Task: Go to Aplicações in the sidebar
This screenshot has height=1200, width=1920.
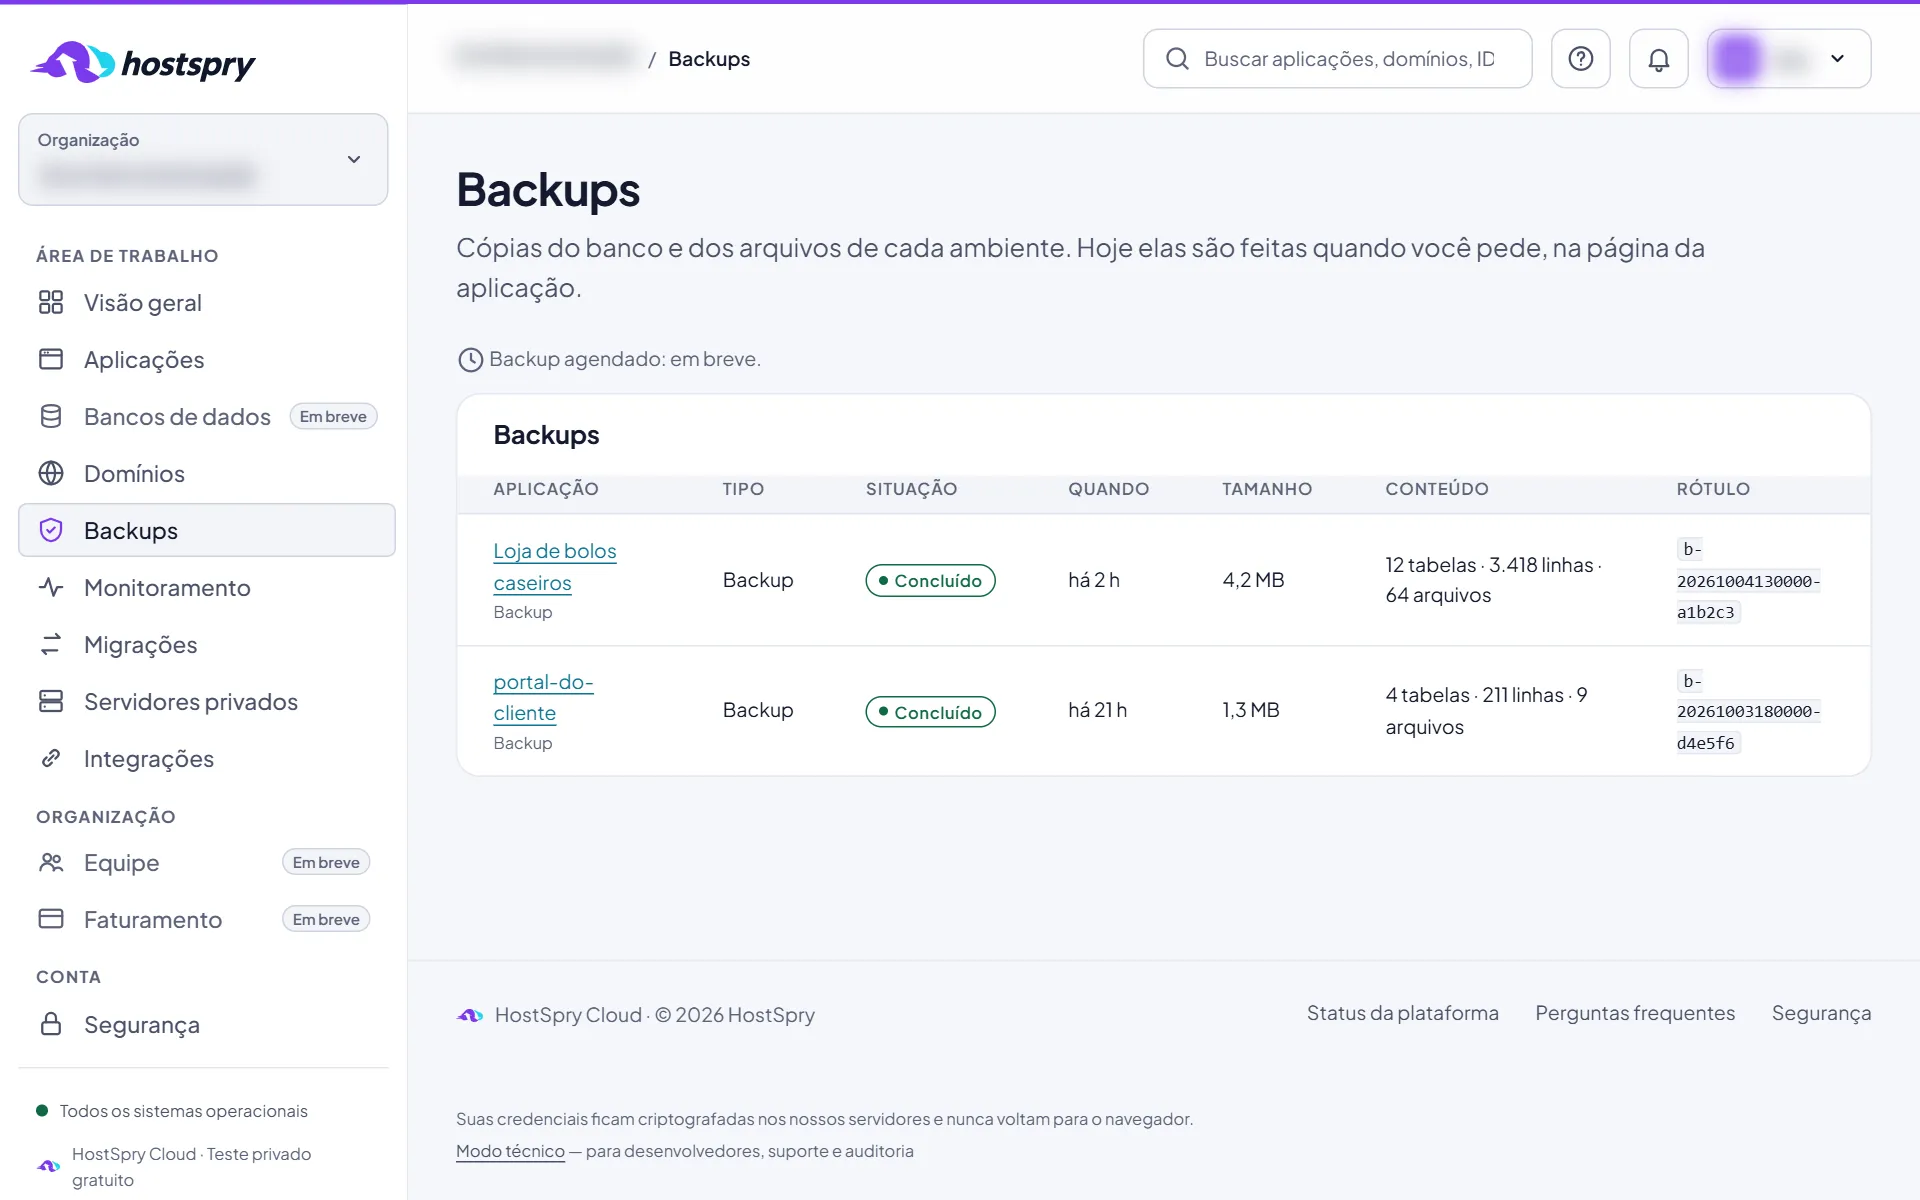Action: pos(207,359)
